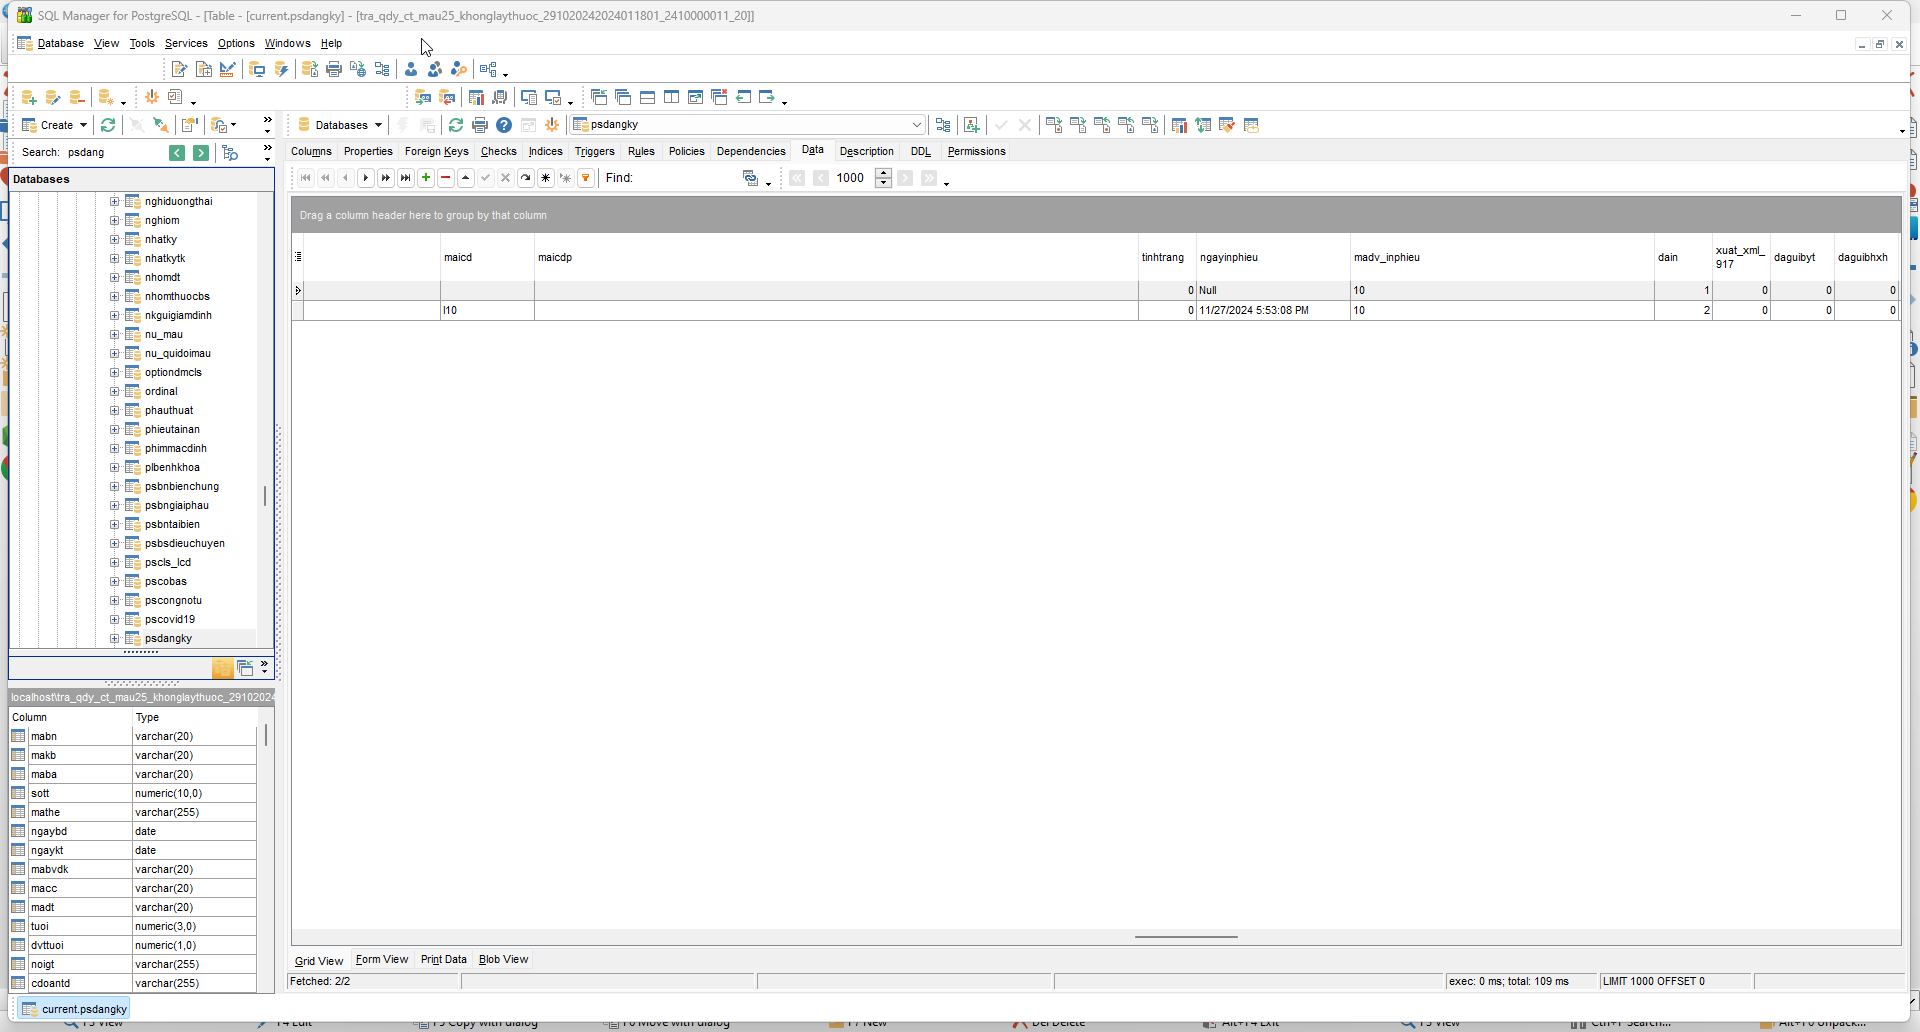Click the edit database icon with pencil
1920x1032 pixels.
tap(53, 97)
